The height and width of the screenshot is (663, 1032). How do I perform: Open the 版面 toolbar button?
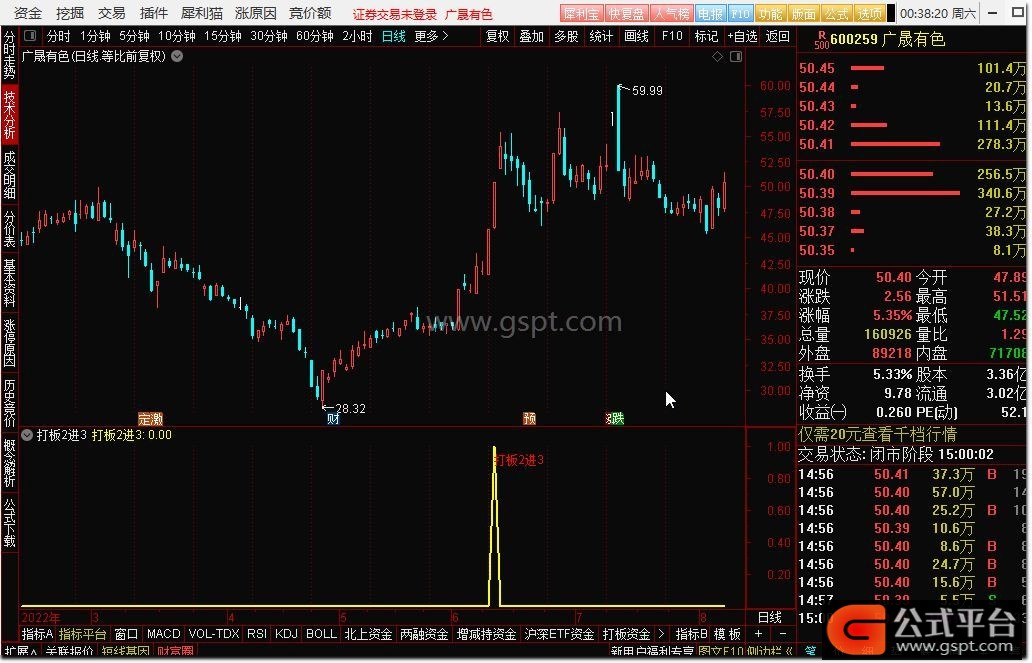click(x=803, y=13)
